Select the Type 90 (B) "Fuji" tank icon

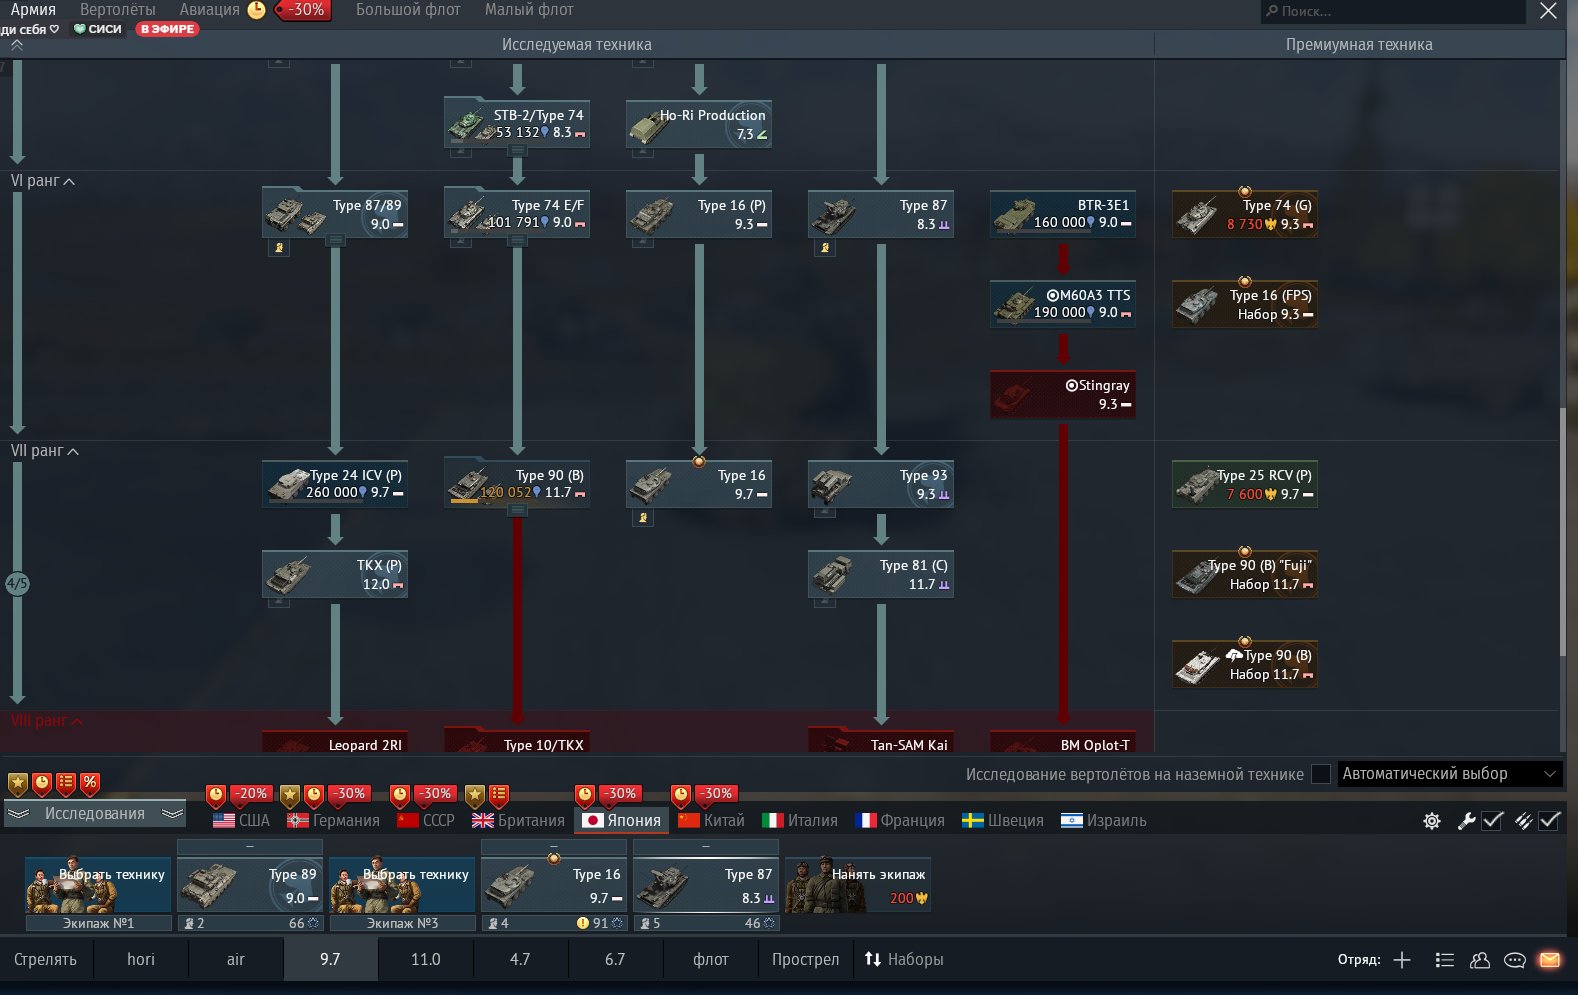click(x=1196, y=575)
